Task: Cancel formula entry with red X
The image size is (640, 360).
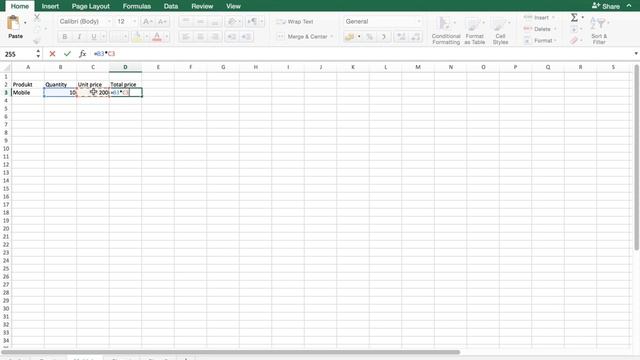Action: pos(52,53)
